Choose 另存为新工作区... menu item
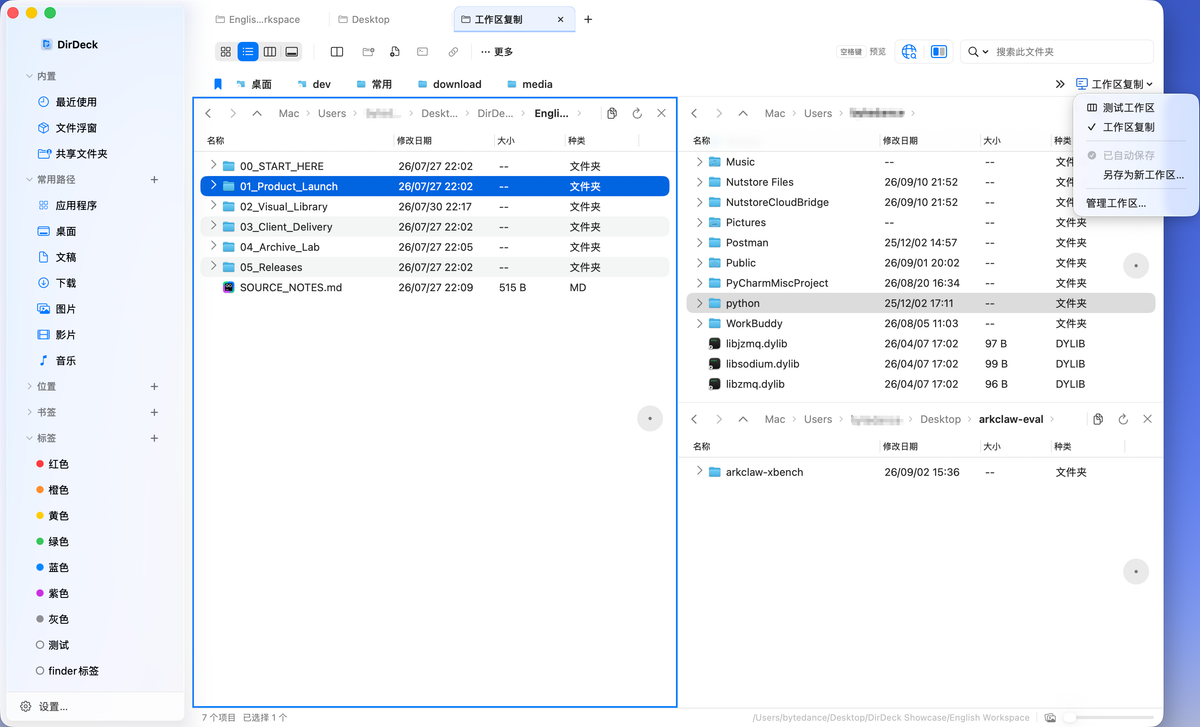1200x727 pixels. 1143,174
